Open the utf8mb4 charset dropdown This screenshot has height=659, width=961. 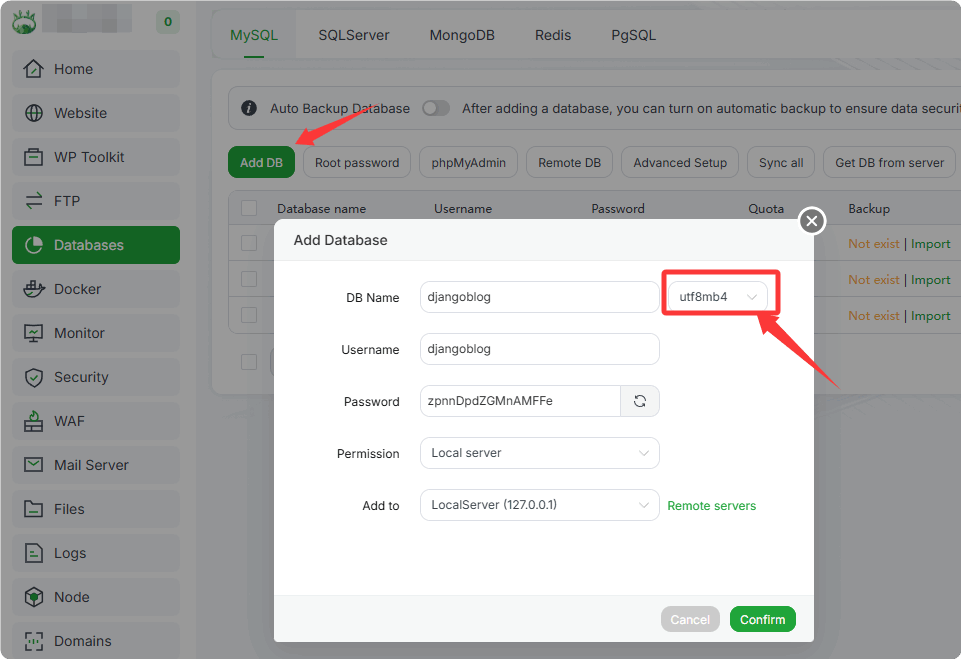[717, 297]
